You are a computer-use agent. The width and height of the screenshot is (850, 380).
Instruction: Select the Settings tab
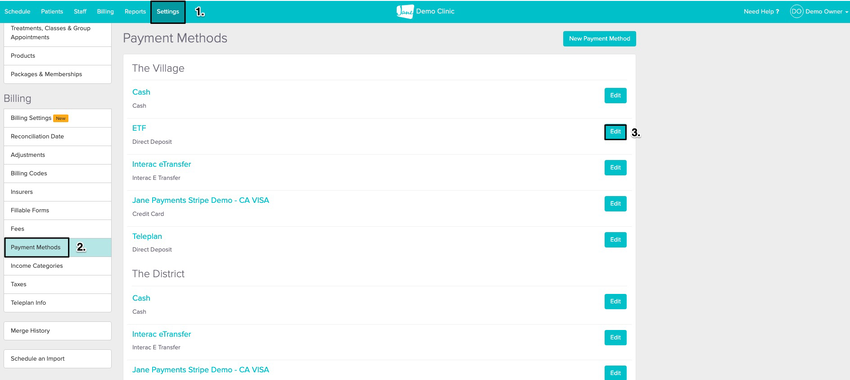point(168,11)
